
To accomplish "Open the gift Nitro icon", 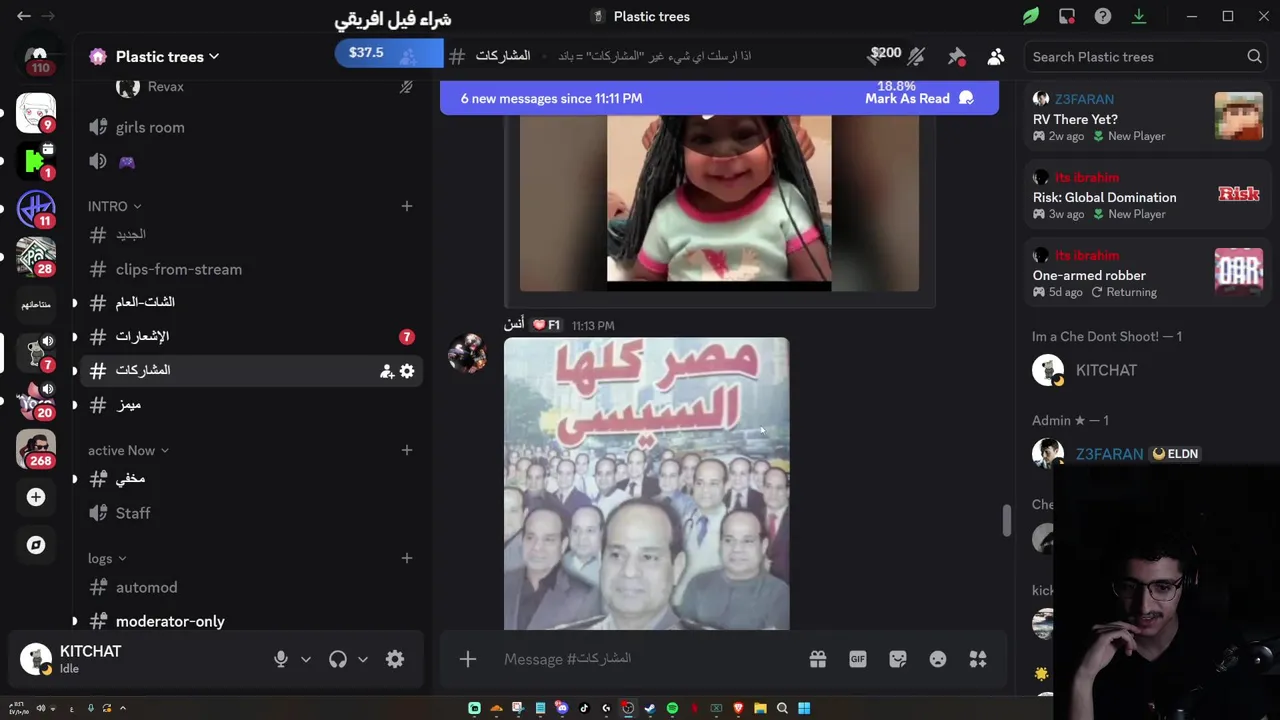I will pos(818,659).
